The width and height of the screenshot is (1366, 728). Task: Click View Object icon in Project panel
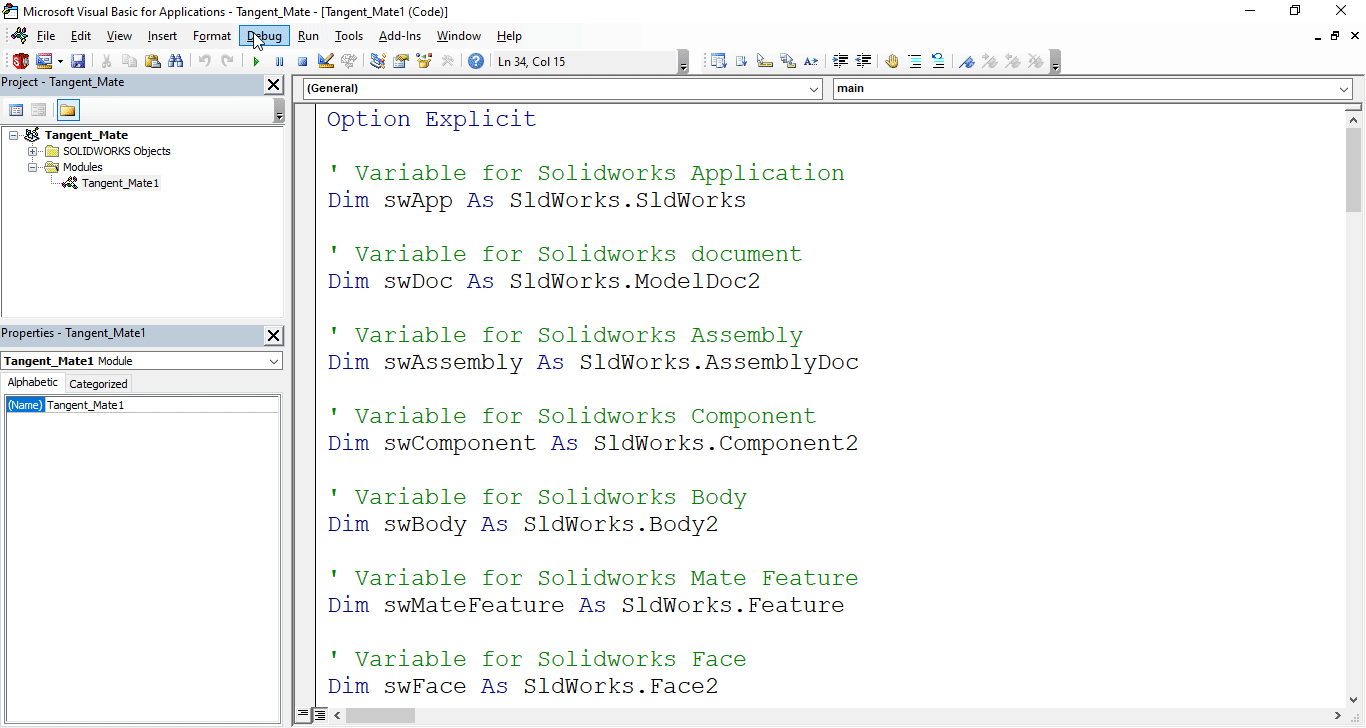pyautogui.click(x=38, y=110)
